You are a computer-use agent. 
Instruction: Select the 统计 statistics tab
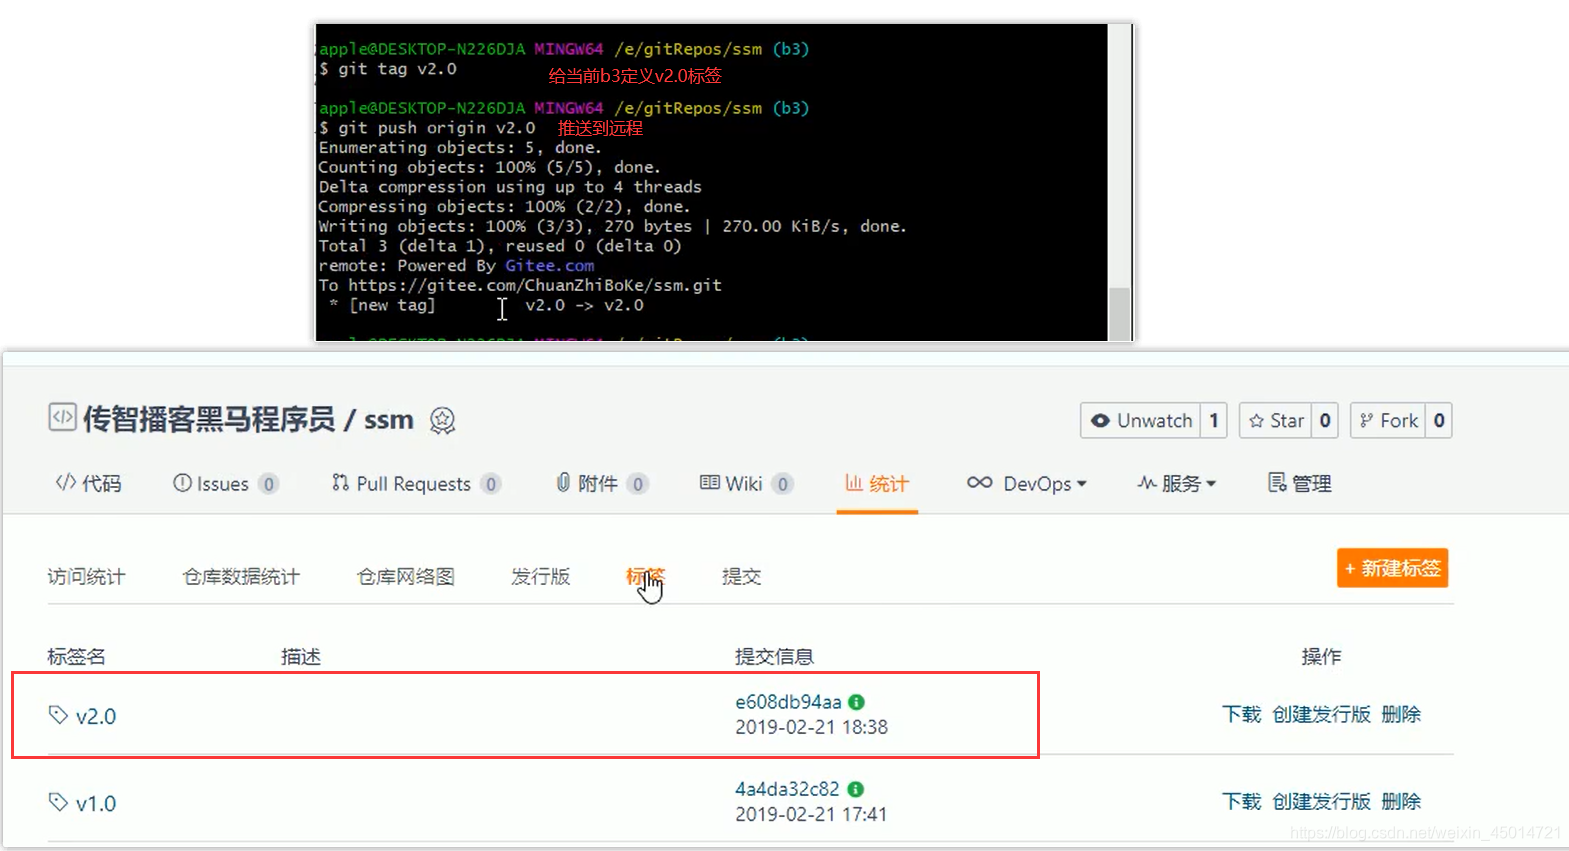pyautogui.click(x=877, y=484)
